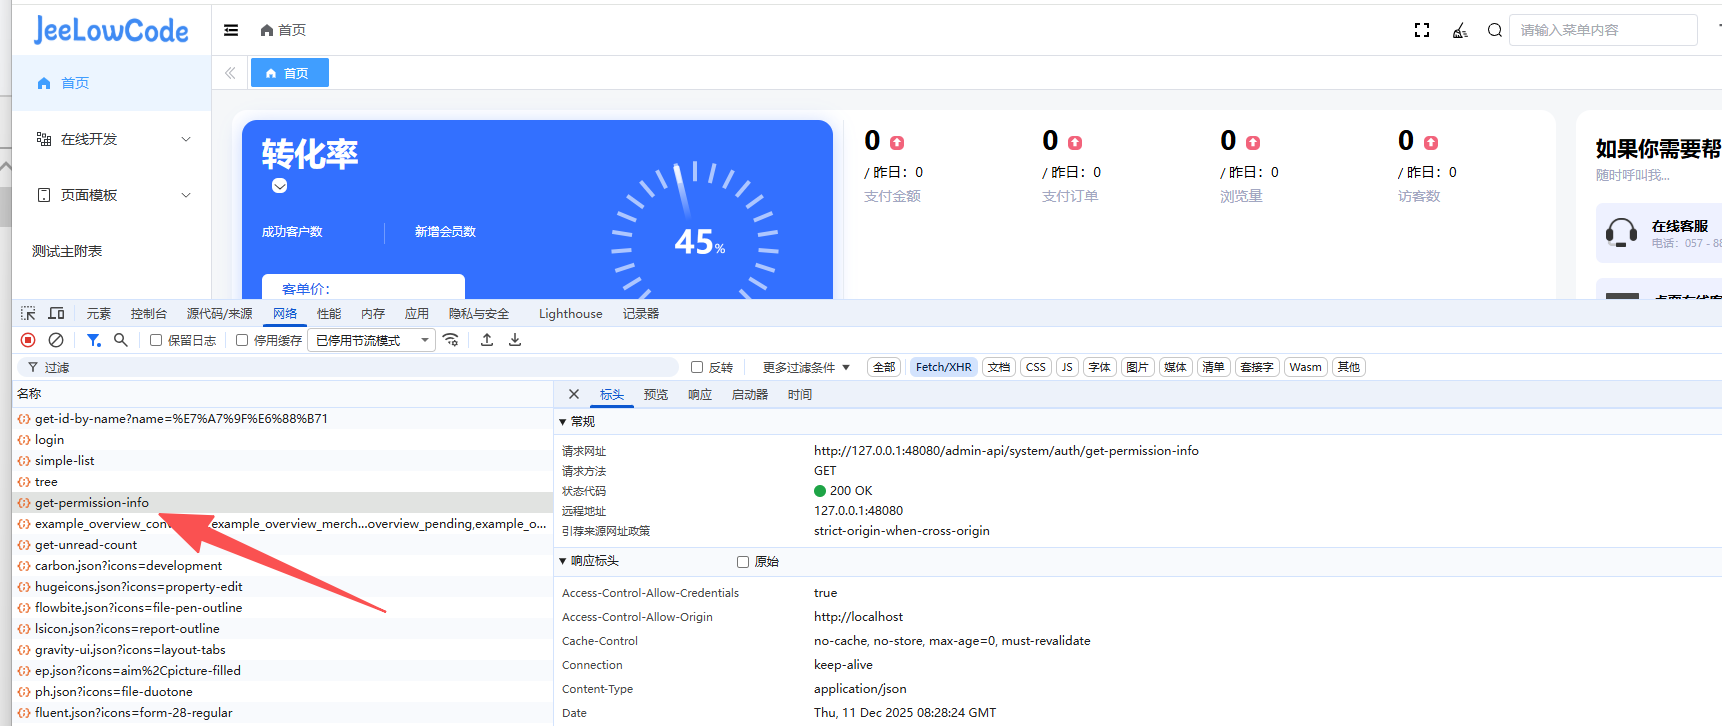Toggle the device toolbar icon in DevTools
Image resolution: width=1722 pixels, height=726 pixels.
point(56,313)
